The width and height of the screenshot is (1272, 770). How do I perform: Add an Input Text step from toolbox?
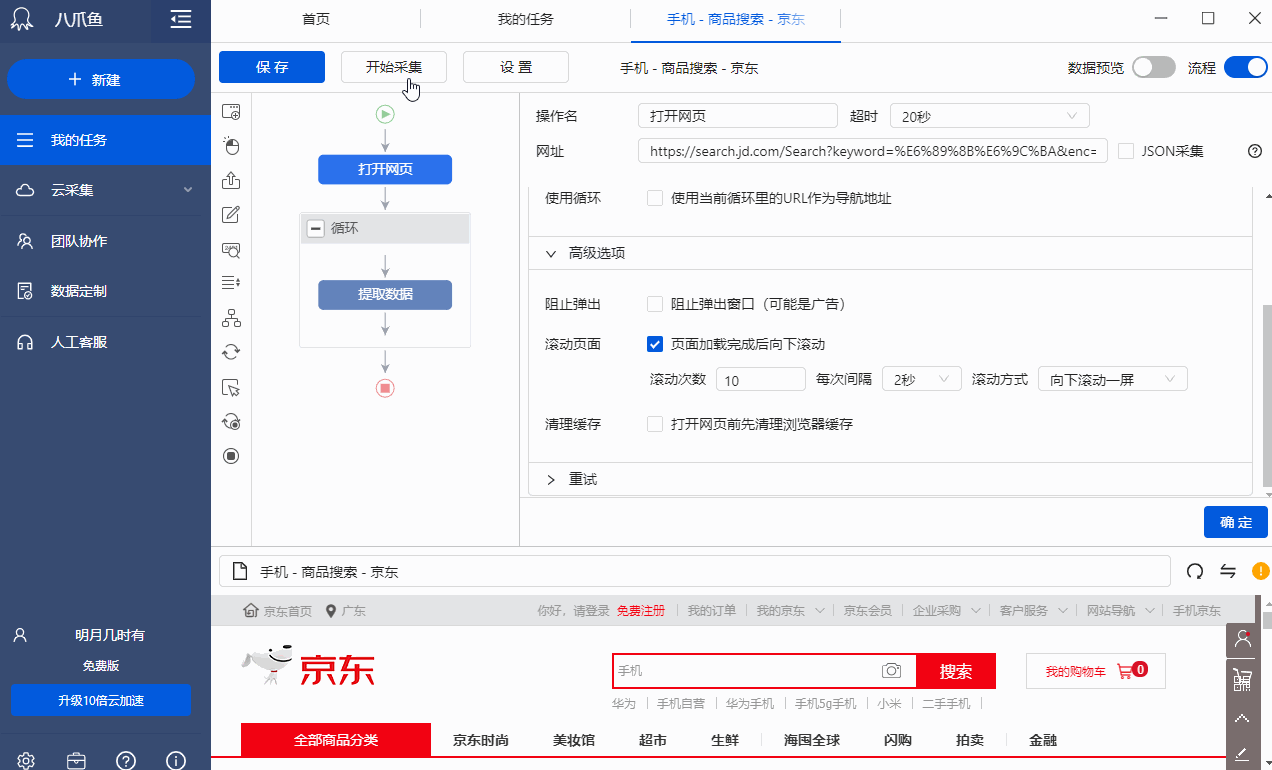(231, 214)
